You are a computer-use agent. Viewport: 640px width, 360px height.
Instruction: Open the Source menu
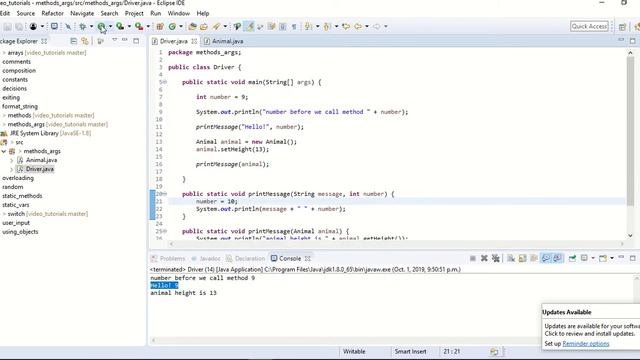[x=26, y=13]
